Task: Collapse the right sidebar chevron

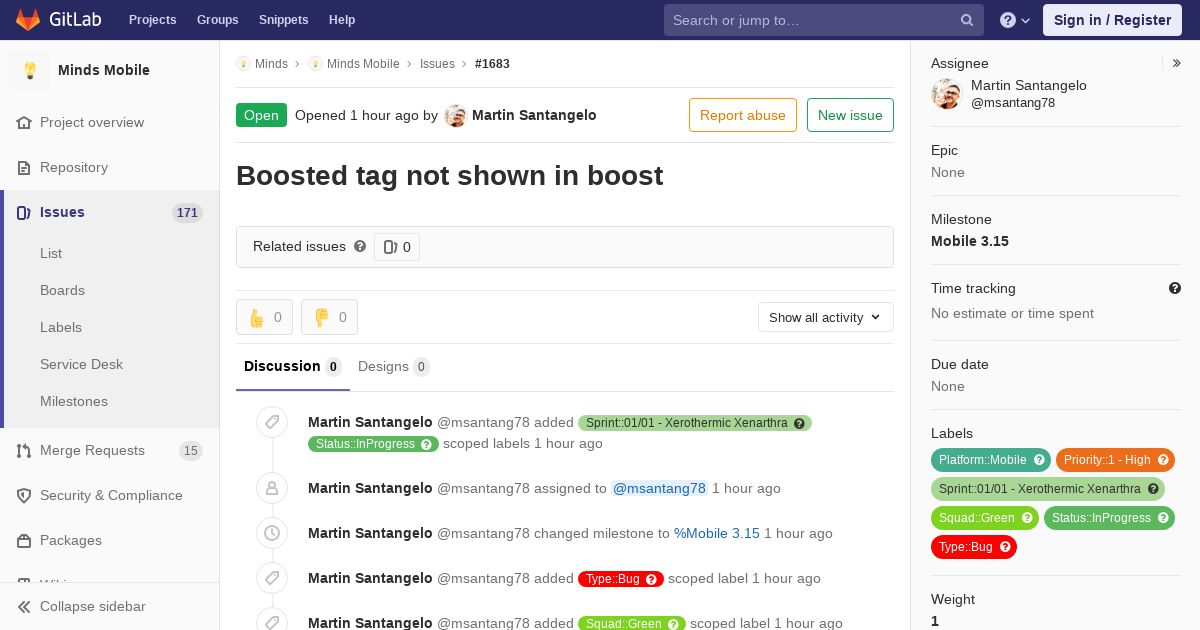Action: click(1177, 63)
